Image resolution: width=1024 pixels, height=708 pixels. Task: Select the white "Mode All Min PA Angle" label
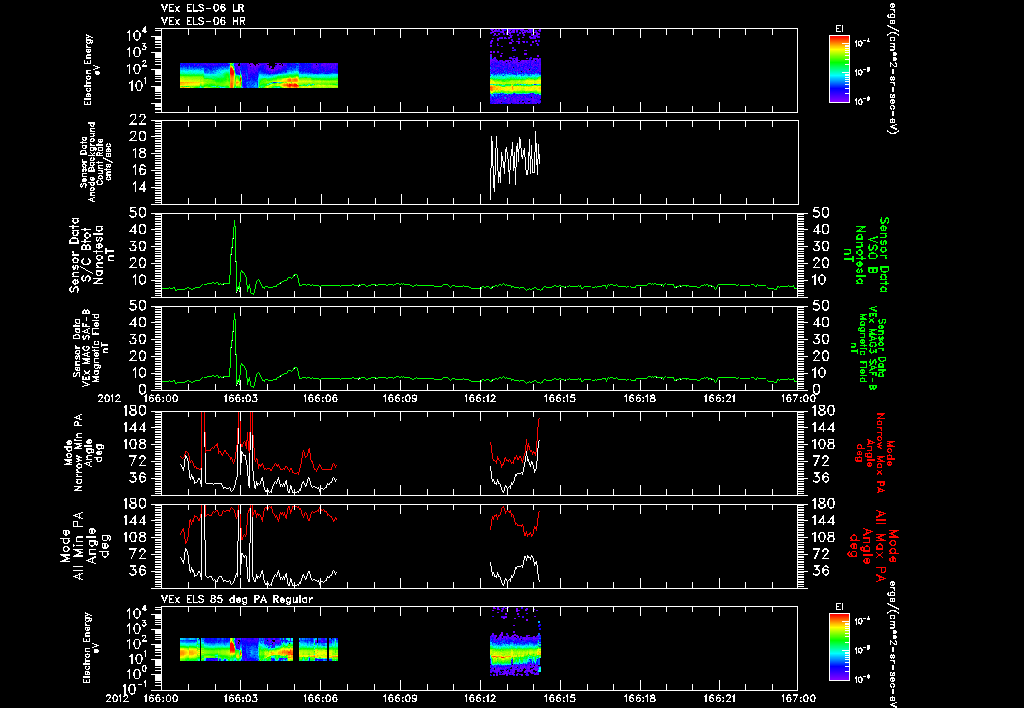pos(84,545)
